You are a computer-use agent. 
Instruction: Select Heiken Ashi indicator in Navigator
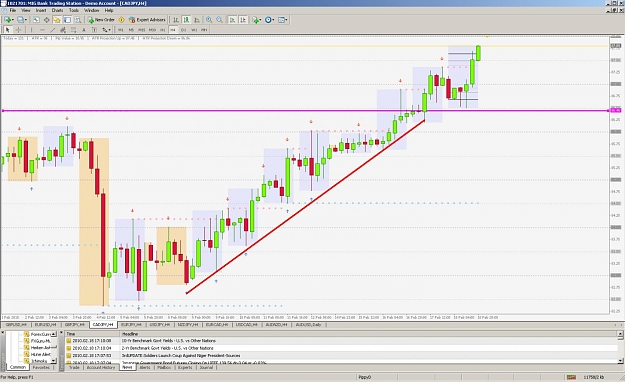tap(41, 348)
